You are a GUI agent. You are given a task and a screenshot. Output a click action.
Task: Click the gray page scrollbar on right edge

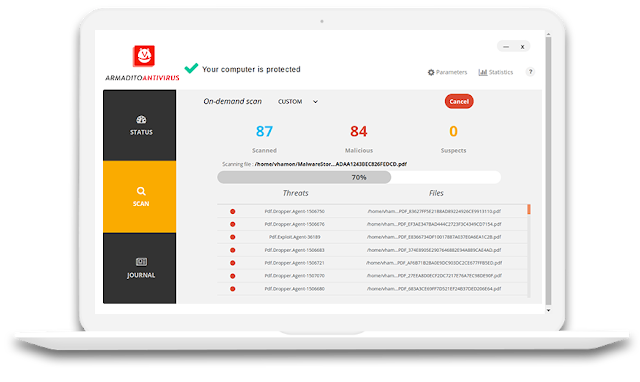[x=548, y=171]
